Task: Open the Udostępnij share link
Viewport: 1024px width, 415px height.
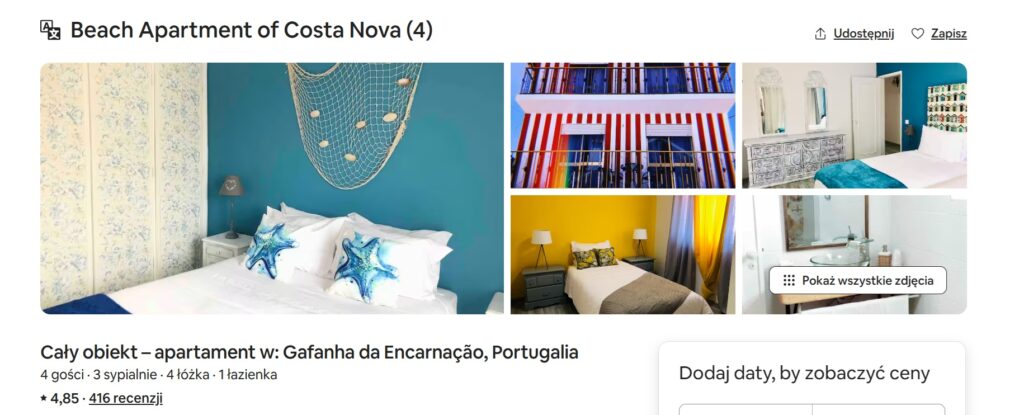Action: (x=863, y=33)
